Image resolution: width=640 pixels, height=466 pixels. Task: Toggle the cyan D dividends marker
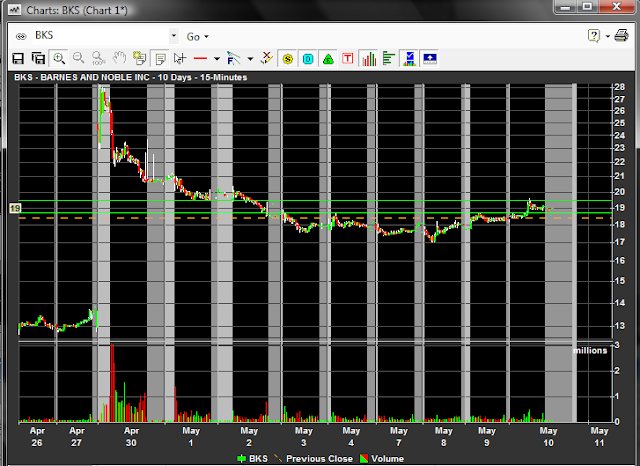click(308, 59)
